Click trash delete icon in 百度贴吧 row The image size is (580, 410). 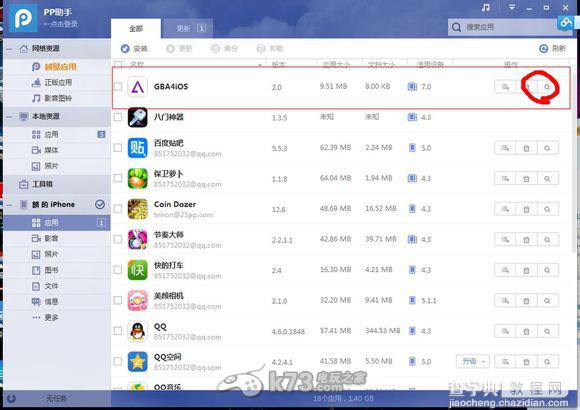point(526,148)
